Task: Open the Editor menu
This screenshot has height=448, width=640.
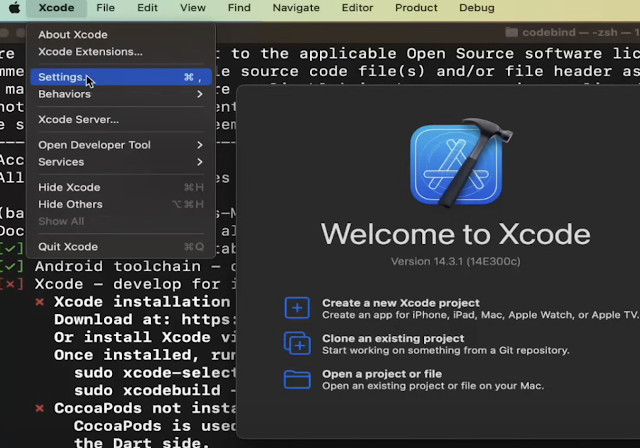Action: (x=357, y=8)
